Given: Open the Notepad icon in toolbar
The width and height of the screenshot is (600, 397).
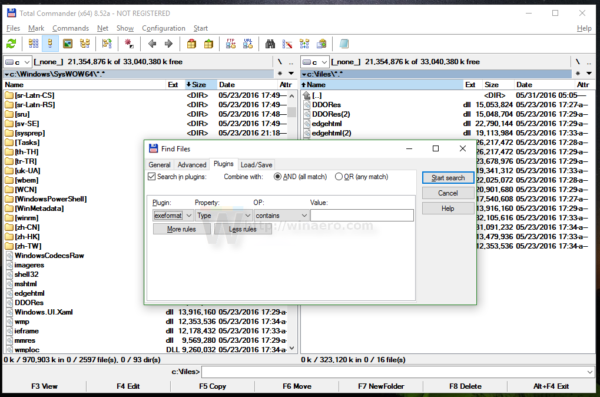Looking at the screenshot, I should pos(344,44).
